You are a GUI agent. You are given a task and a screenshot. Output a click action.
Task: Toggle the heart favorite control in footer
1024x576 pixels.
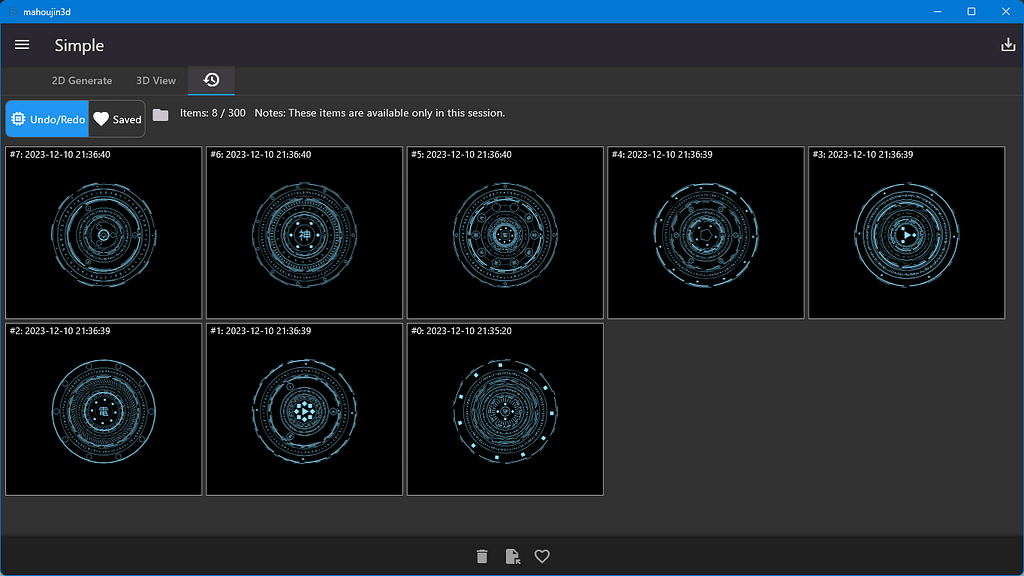click(542, 556)
